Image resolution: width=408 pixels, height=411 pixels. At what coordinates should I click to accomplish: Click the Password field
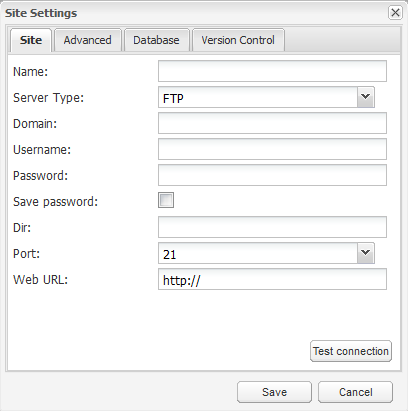point(272,175)
